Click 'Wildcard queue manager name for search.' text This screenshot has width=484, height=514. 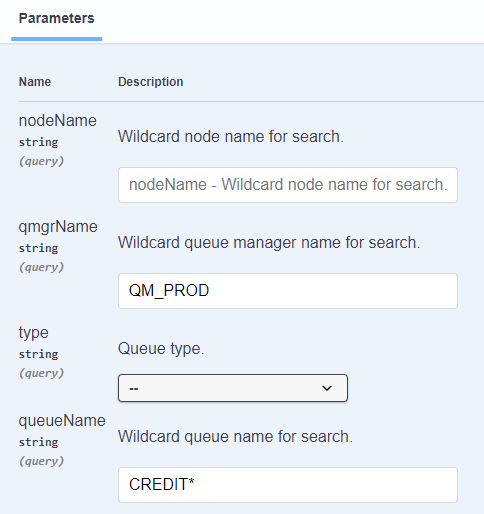tap(269, 243)
